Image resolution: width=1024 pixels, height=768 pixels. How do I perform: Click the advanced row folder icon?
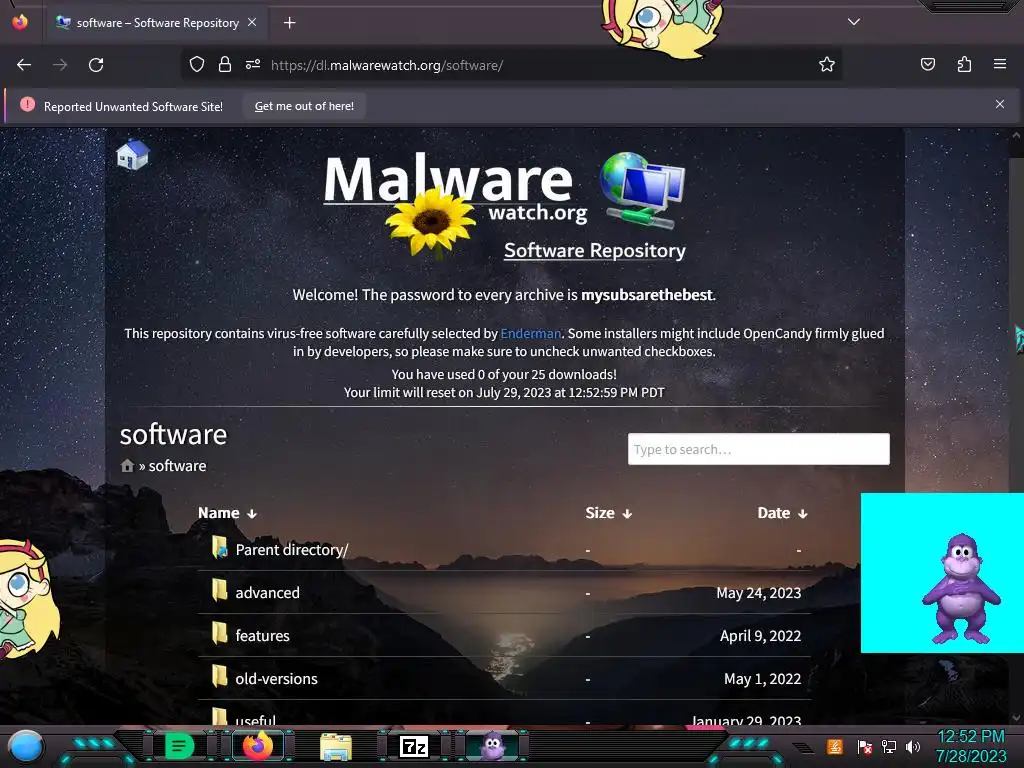tap(219, 590)
